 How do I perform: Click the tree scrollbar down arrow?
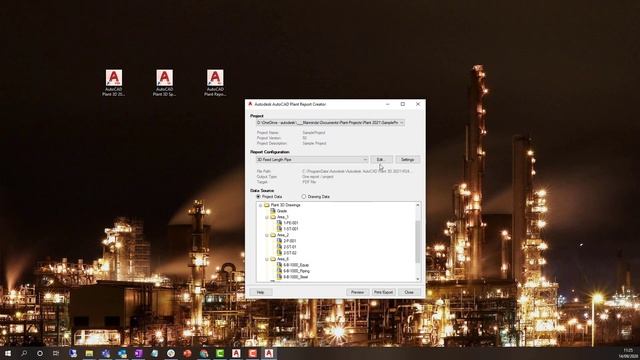pyautogui.click(x=418, y=279)
